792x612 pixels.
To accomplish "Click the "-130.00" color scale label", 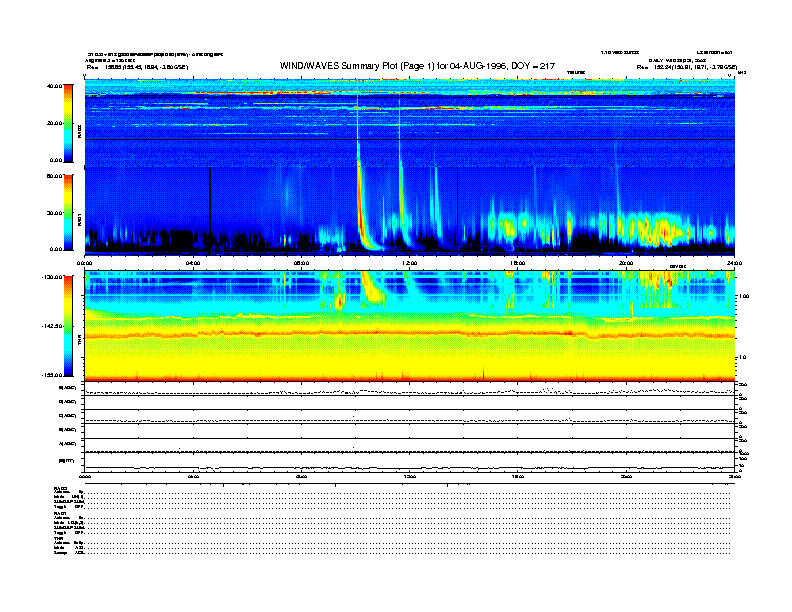I will [52, 277].
